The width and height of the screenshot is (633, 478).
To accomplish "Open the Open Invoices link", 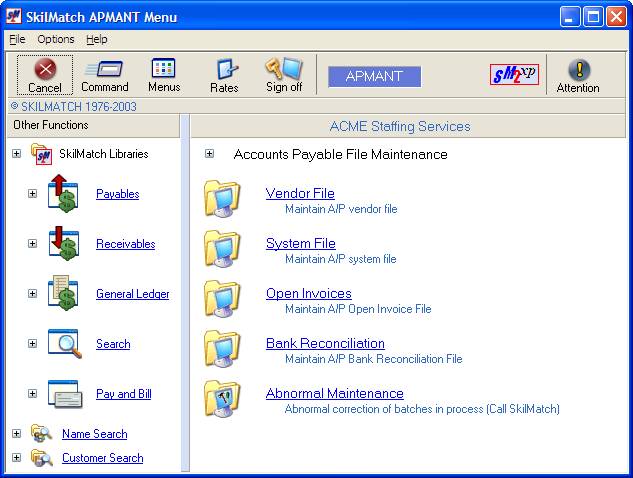I will click(x=308, y=293).
